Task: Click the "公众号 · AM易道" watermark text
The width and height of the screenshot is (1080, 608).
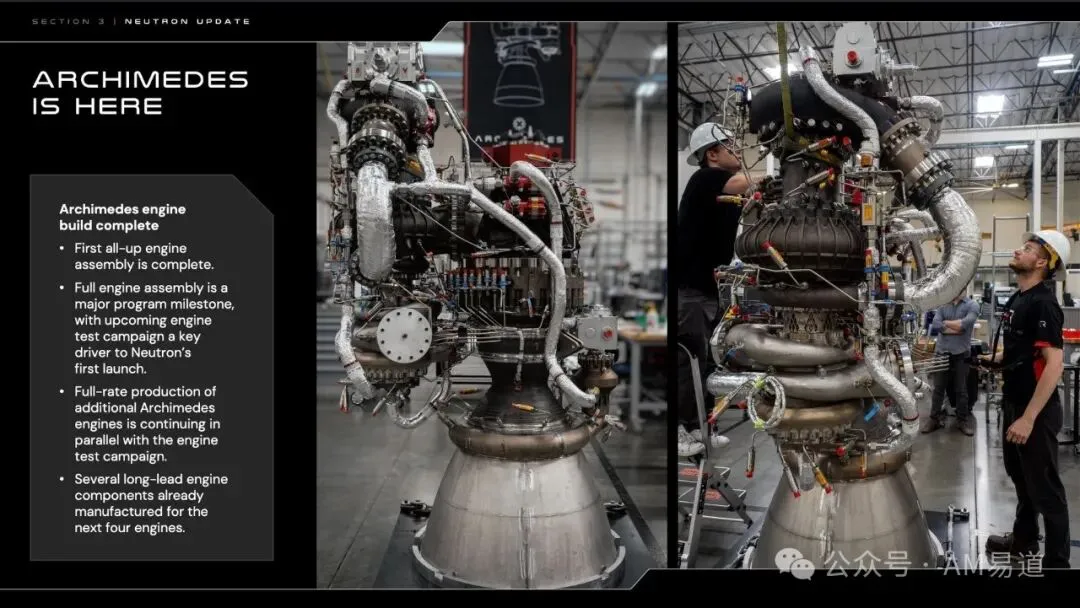Action: click(x=934, y=565)
